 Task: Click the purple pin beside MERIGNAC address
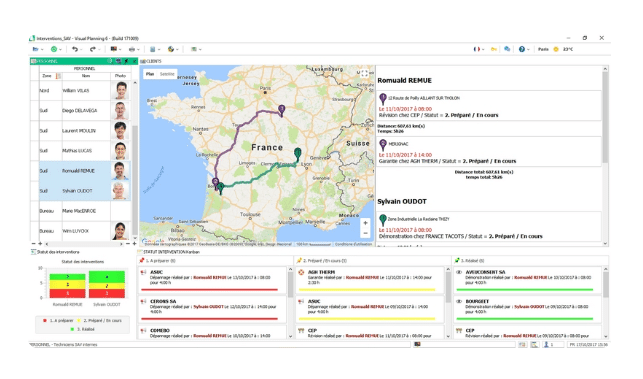(383, 145)
